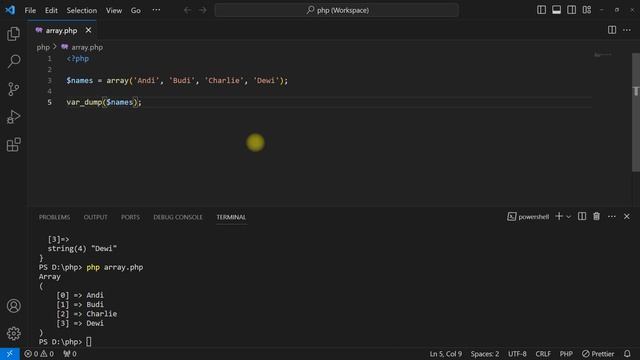Image resolution: width=640 pixels, height=360 pixels.
Task: Open editor More Actions menu
Action: tap(627, 30)
